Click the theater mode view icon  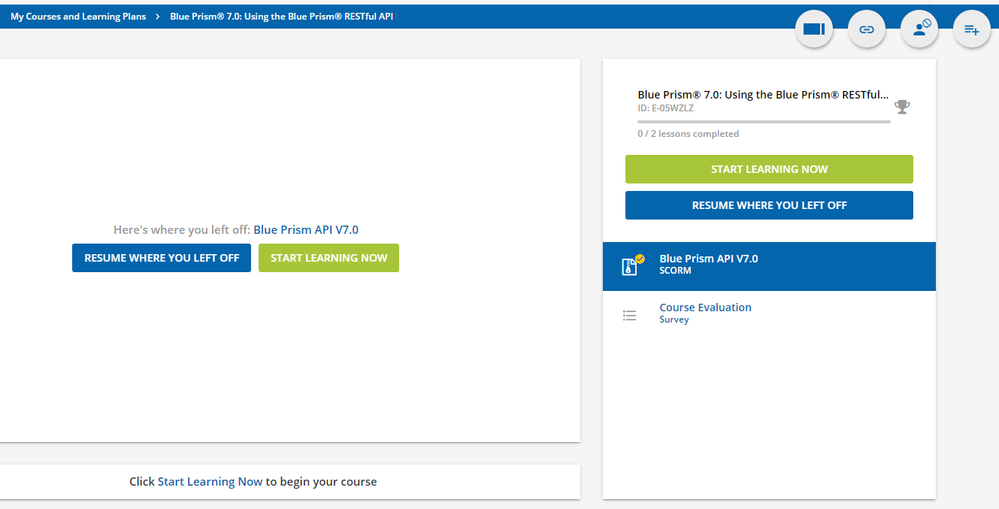[x=814, y=29]
